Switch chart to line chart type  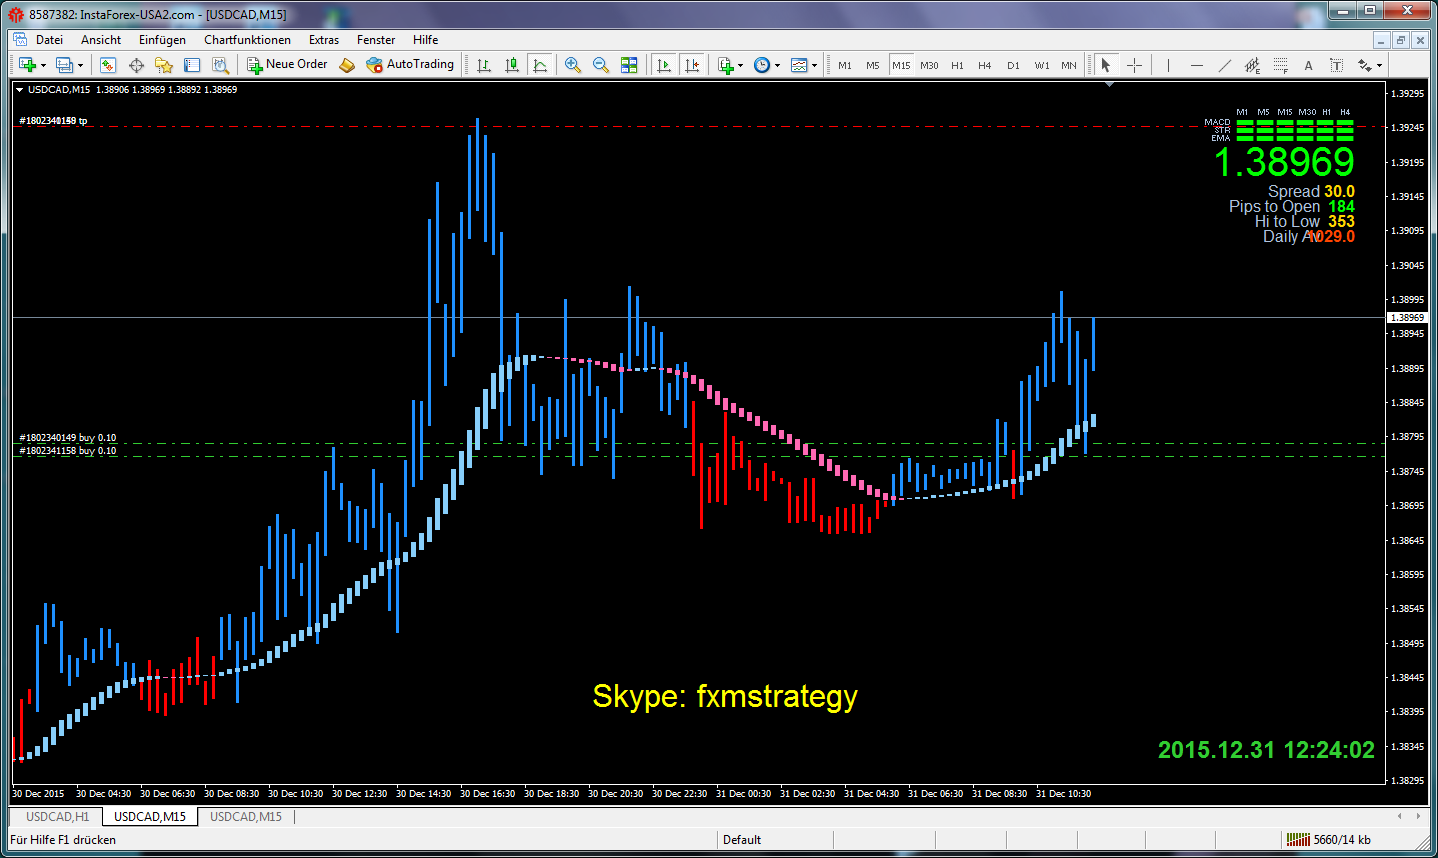click(540, 65)
